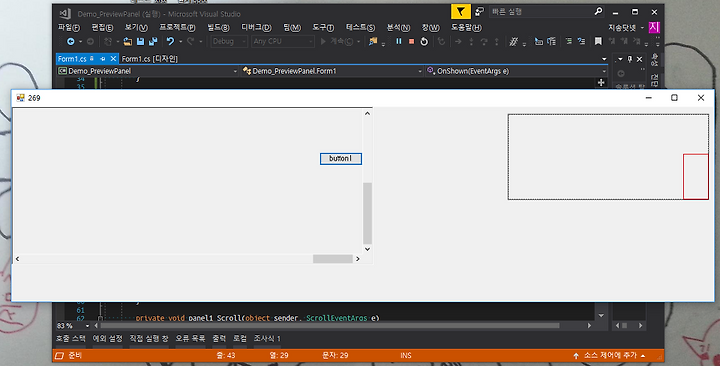Click the uncomment lines icon
The width and height of the screenshot is (720, 366).
[x=581, y=41]
